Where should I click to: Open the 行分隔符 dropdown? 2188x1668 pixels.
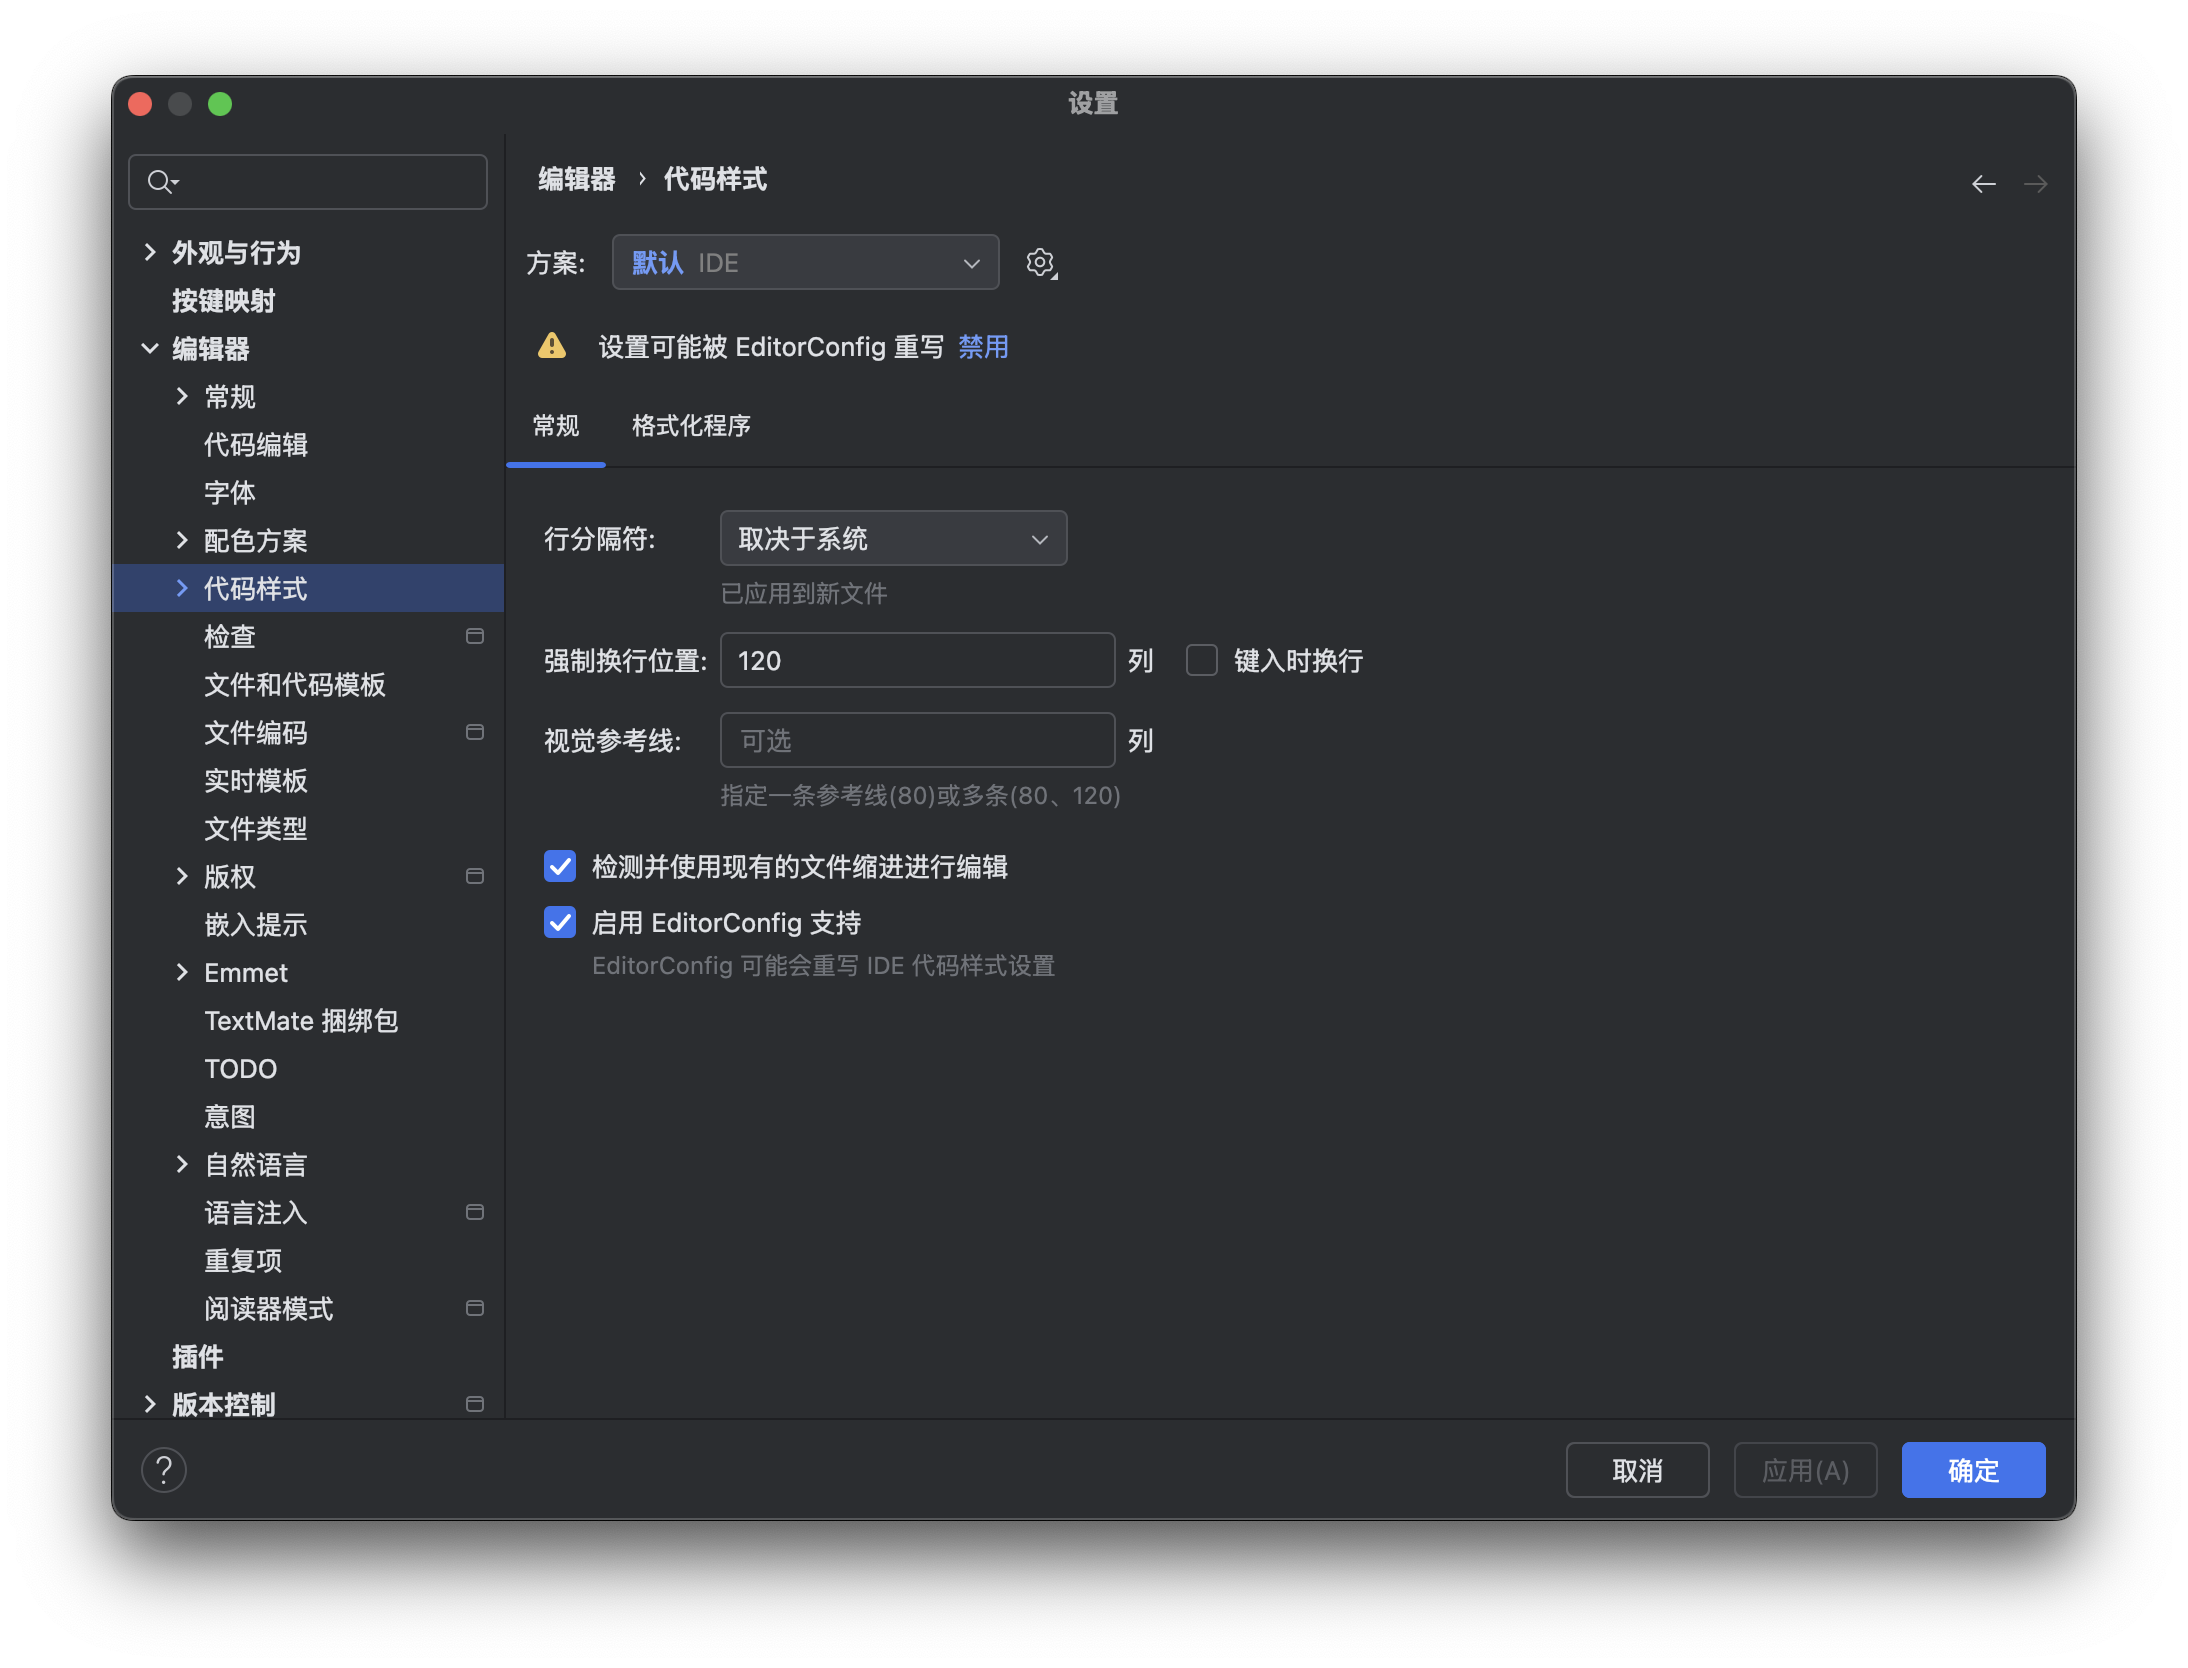(x=893, y=539)
